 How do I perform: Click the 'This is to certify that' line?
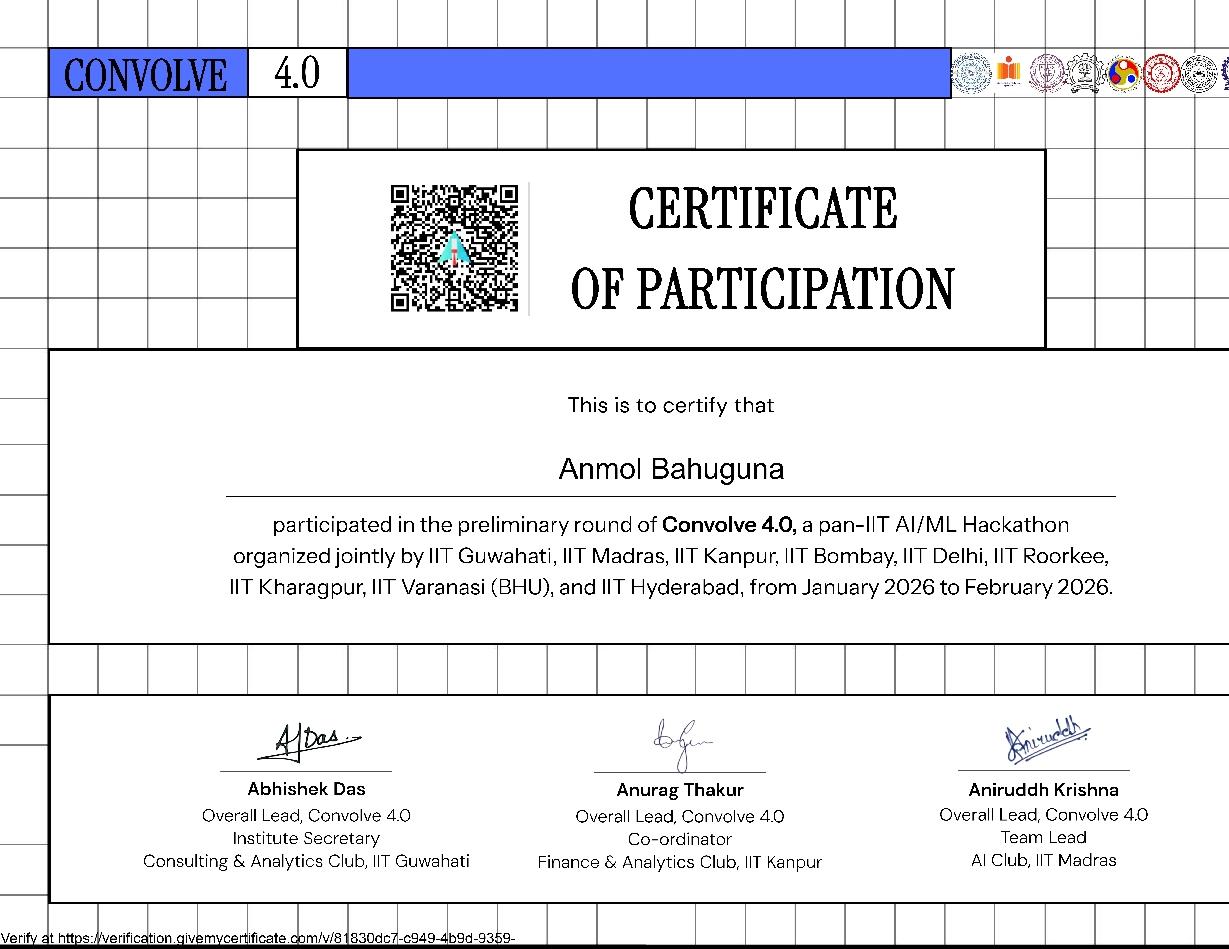[671, 405]
